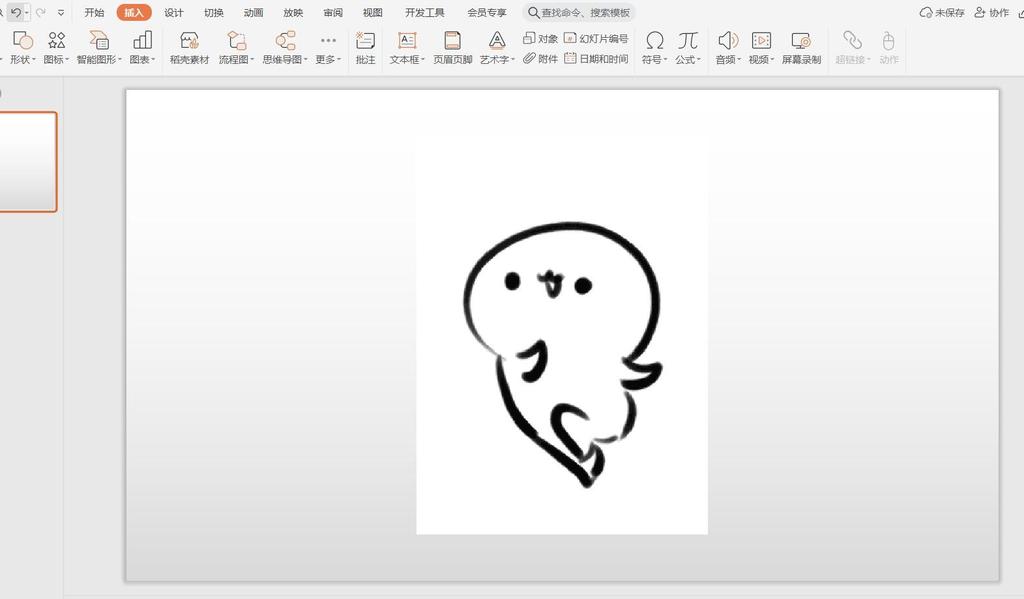This screenshot has height=599, width=1024.
Task: Click the 智能图形 smart graphics icon
Action: (99, 46)
